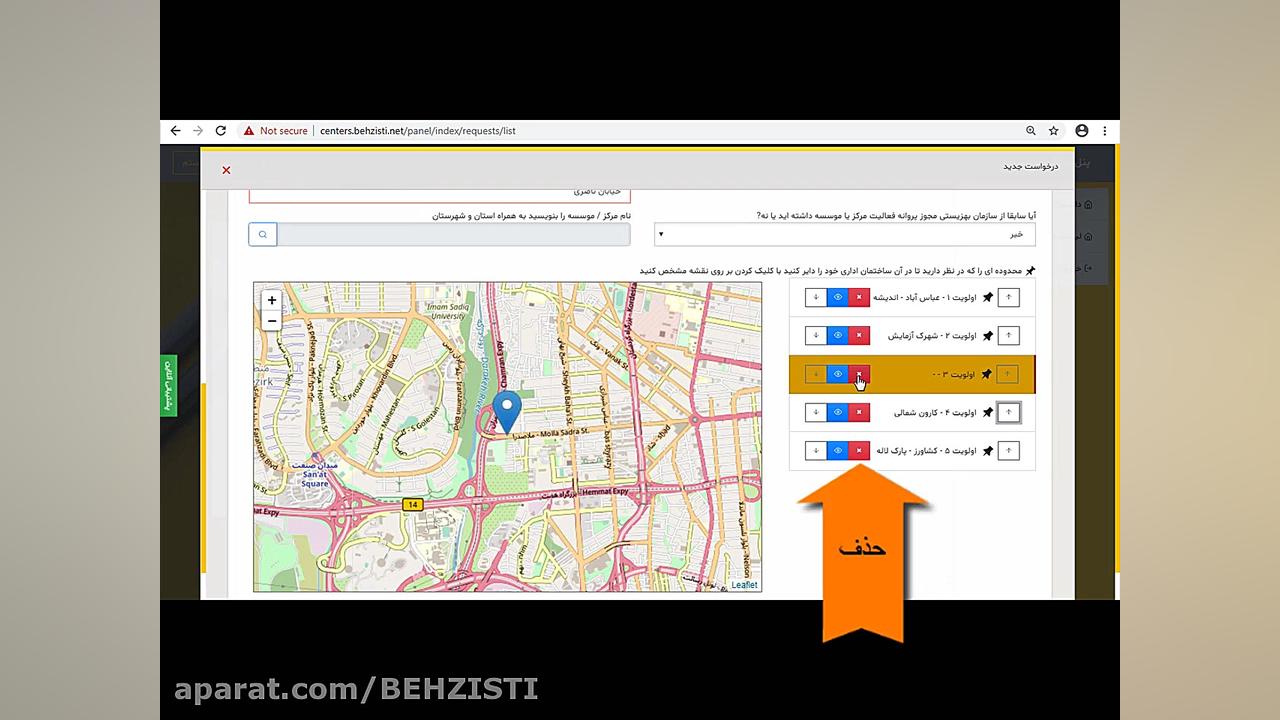Show اولویت ۵ - کشاورز - پارک لاله with its eye
Image resolution: width=1280 pixels, height=720 pixels.
(838, 451)
